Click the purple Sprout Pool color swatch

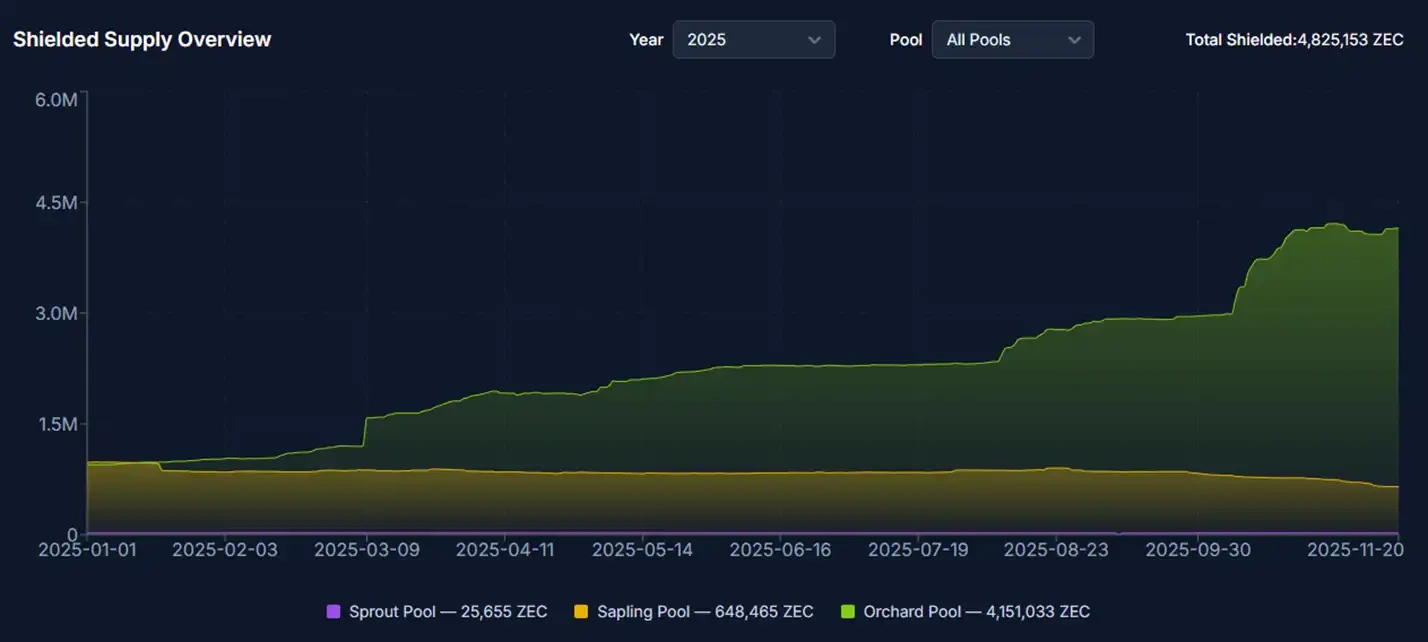[x=331, y=611]
